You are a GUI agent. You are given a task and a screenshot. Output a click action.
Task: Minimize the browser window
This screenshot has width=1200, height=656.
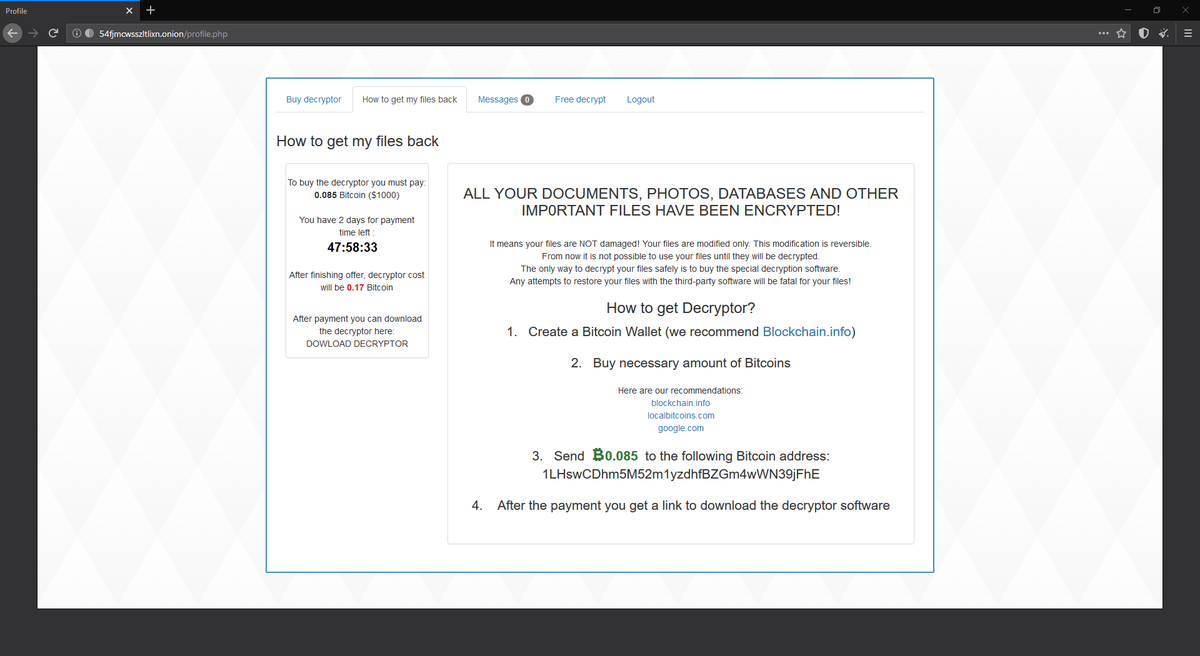click(1127, 11)
